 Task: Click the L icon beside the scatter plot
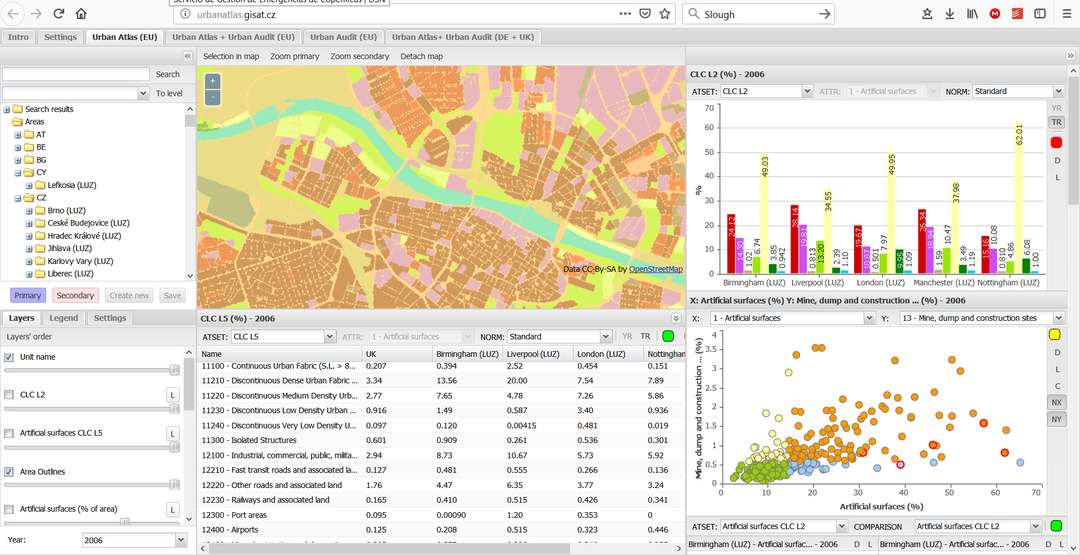click(x=1057, y=369)
